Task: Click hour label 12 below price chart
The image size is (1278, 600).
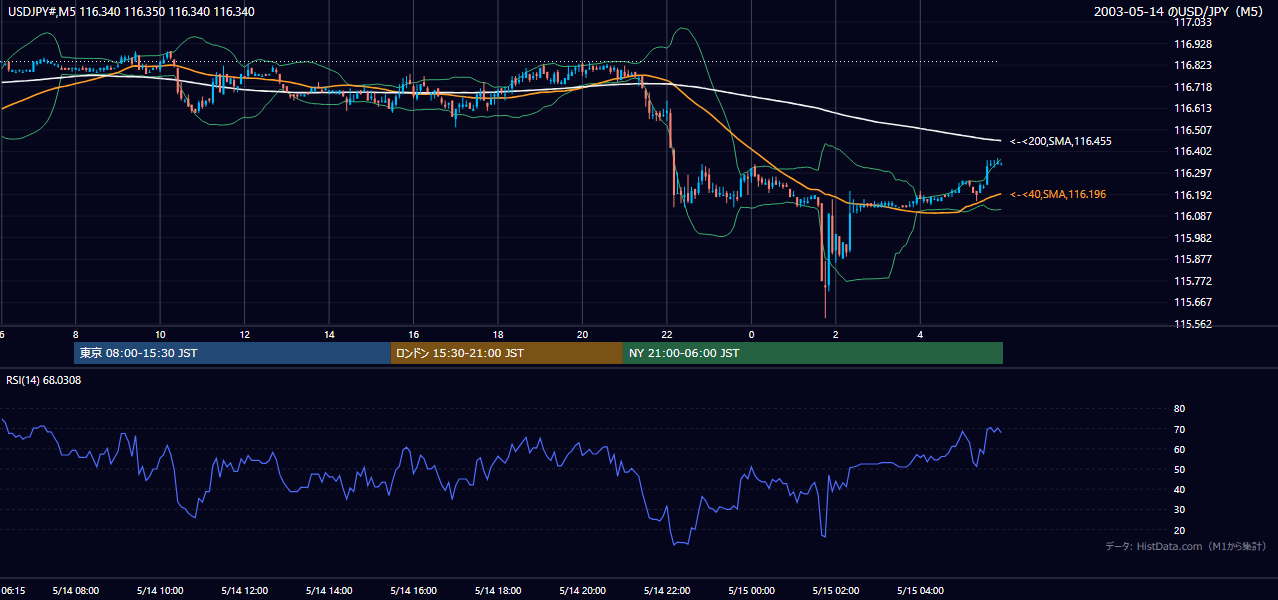Action: coord(245,334)
